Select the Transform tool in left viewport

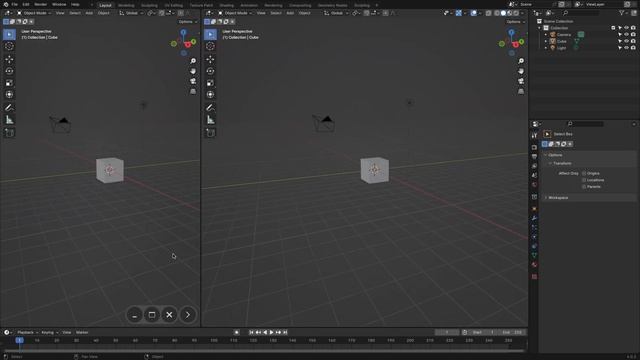[x=9, y=95]
